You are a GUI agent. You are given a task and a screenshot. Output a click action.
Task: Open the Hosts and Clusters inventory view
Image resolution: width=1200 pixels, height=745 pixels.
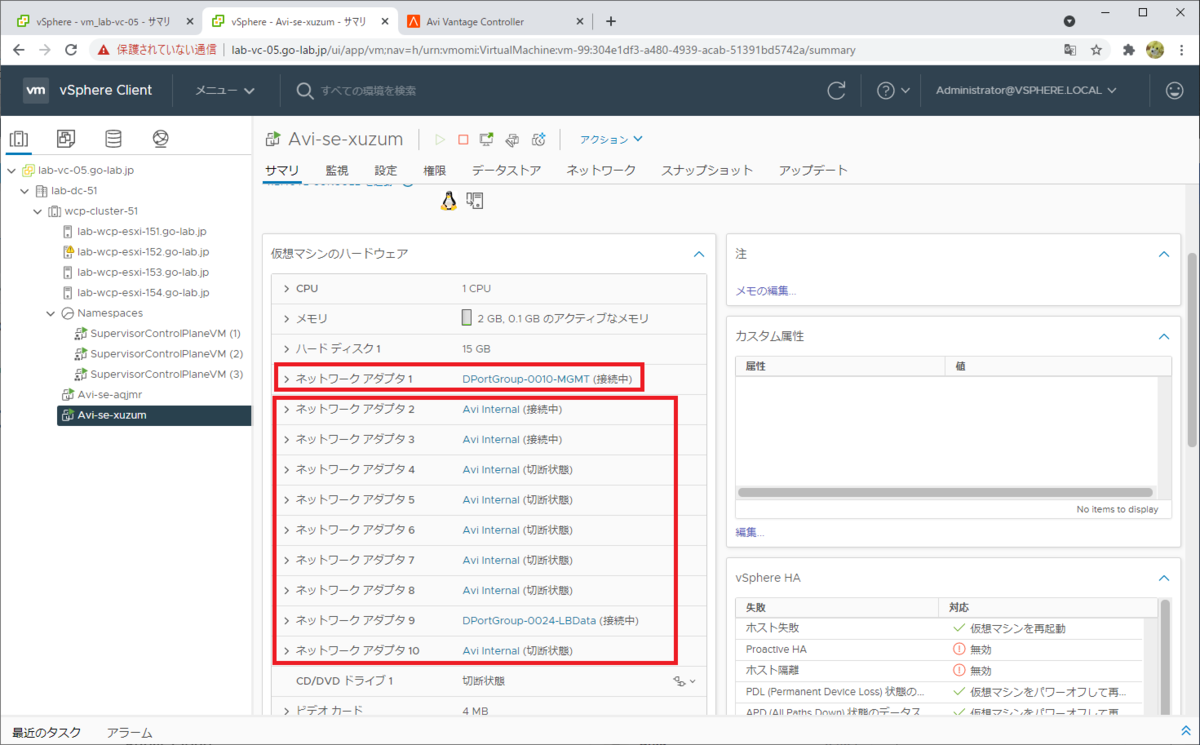(19, 138)
